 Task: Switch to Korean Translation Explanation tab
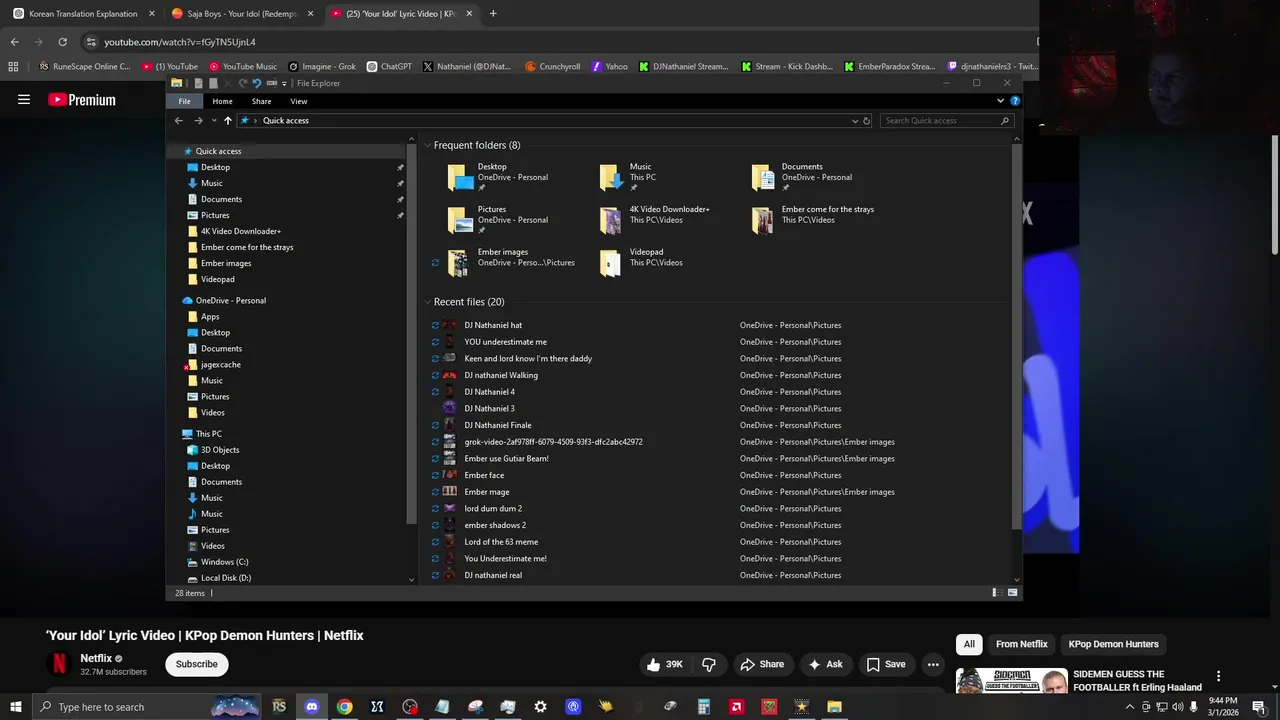82,14
